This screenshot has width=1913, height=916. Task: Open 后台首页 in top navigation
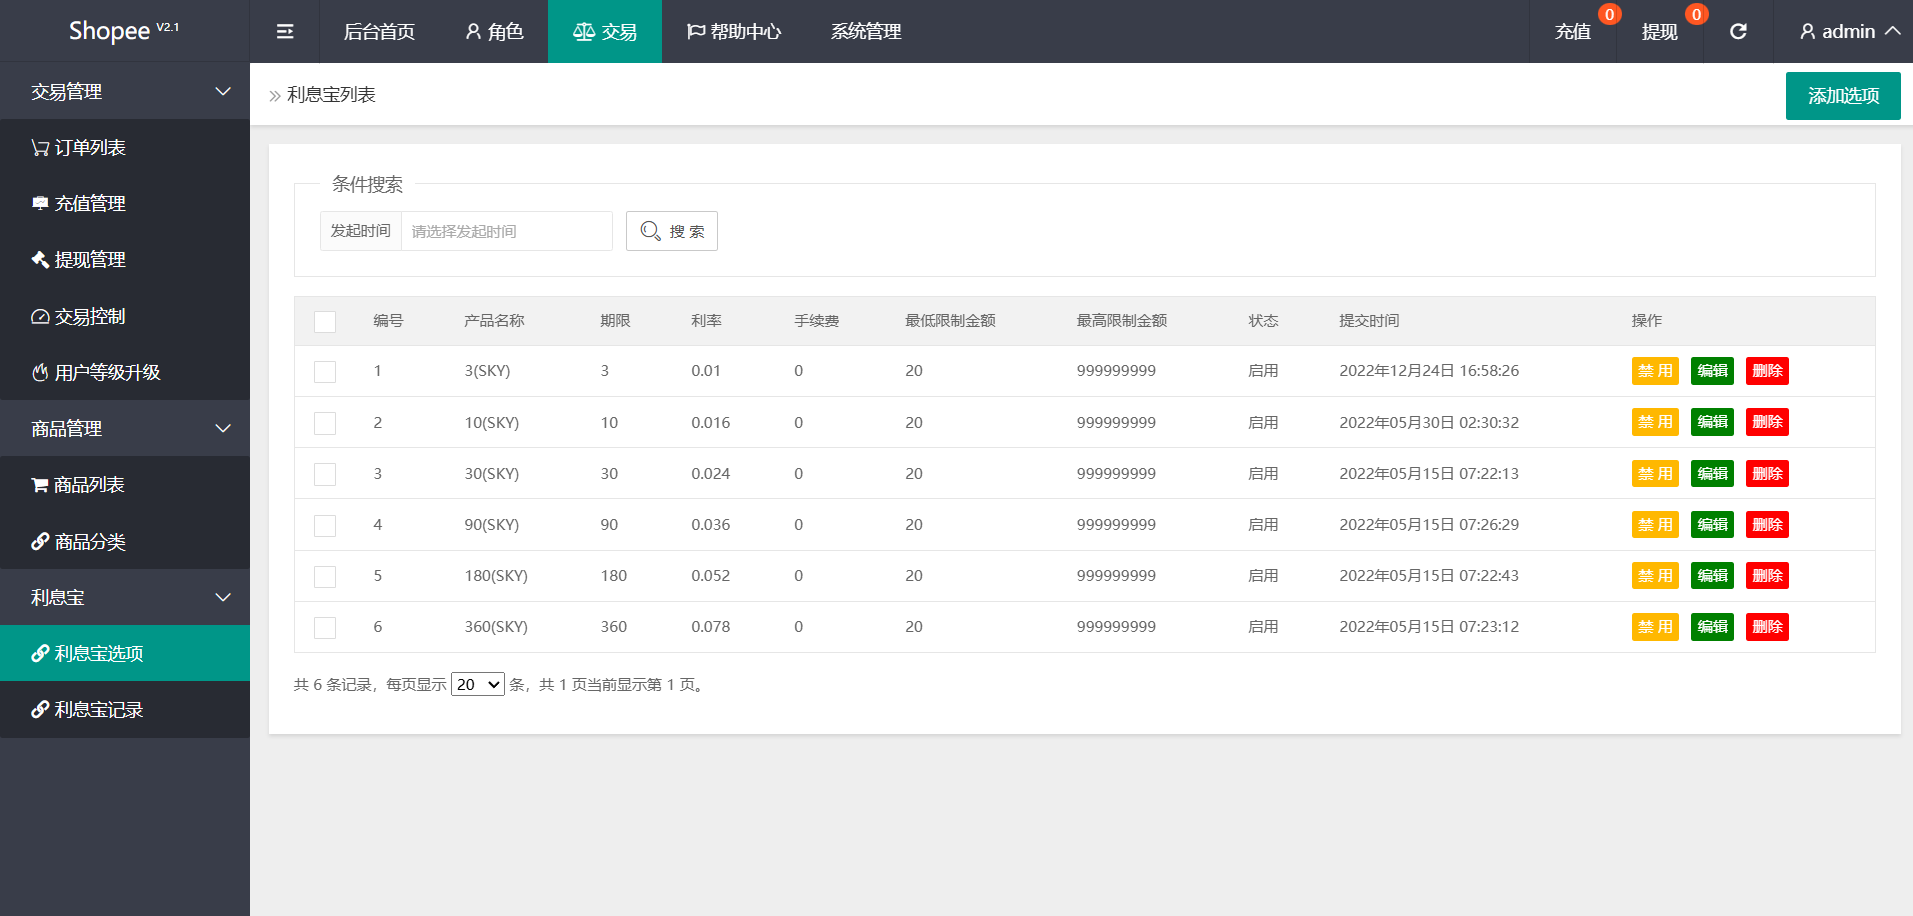tap(379, 32)
